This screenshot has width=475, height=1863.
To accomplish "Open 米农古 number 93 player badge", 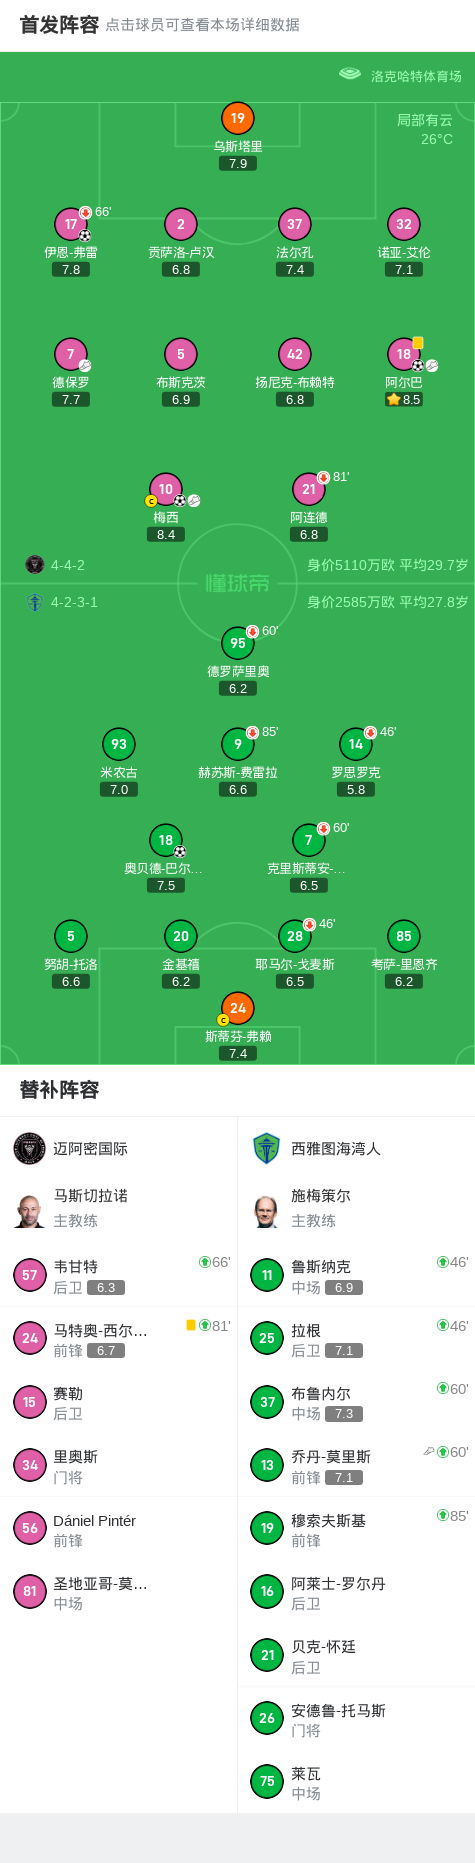I will [x=119, y=744].
